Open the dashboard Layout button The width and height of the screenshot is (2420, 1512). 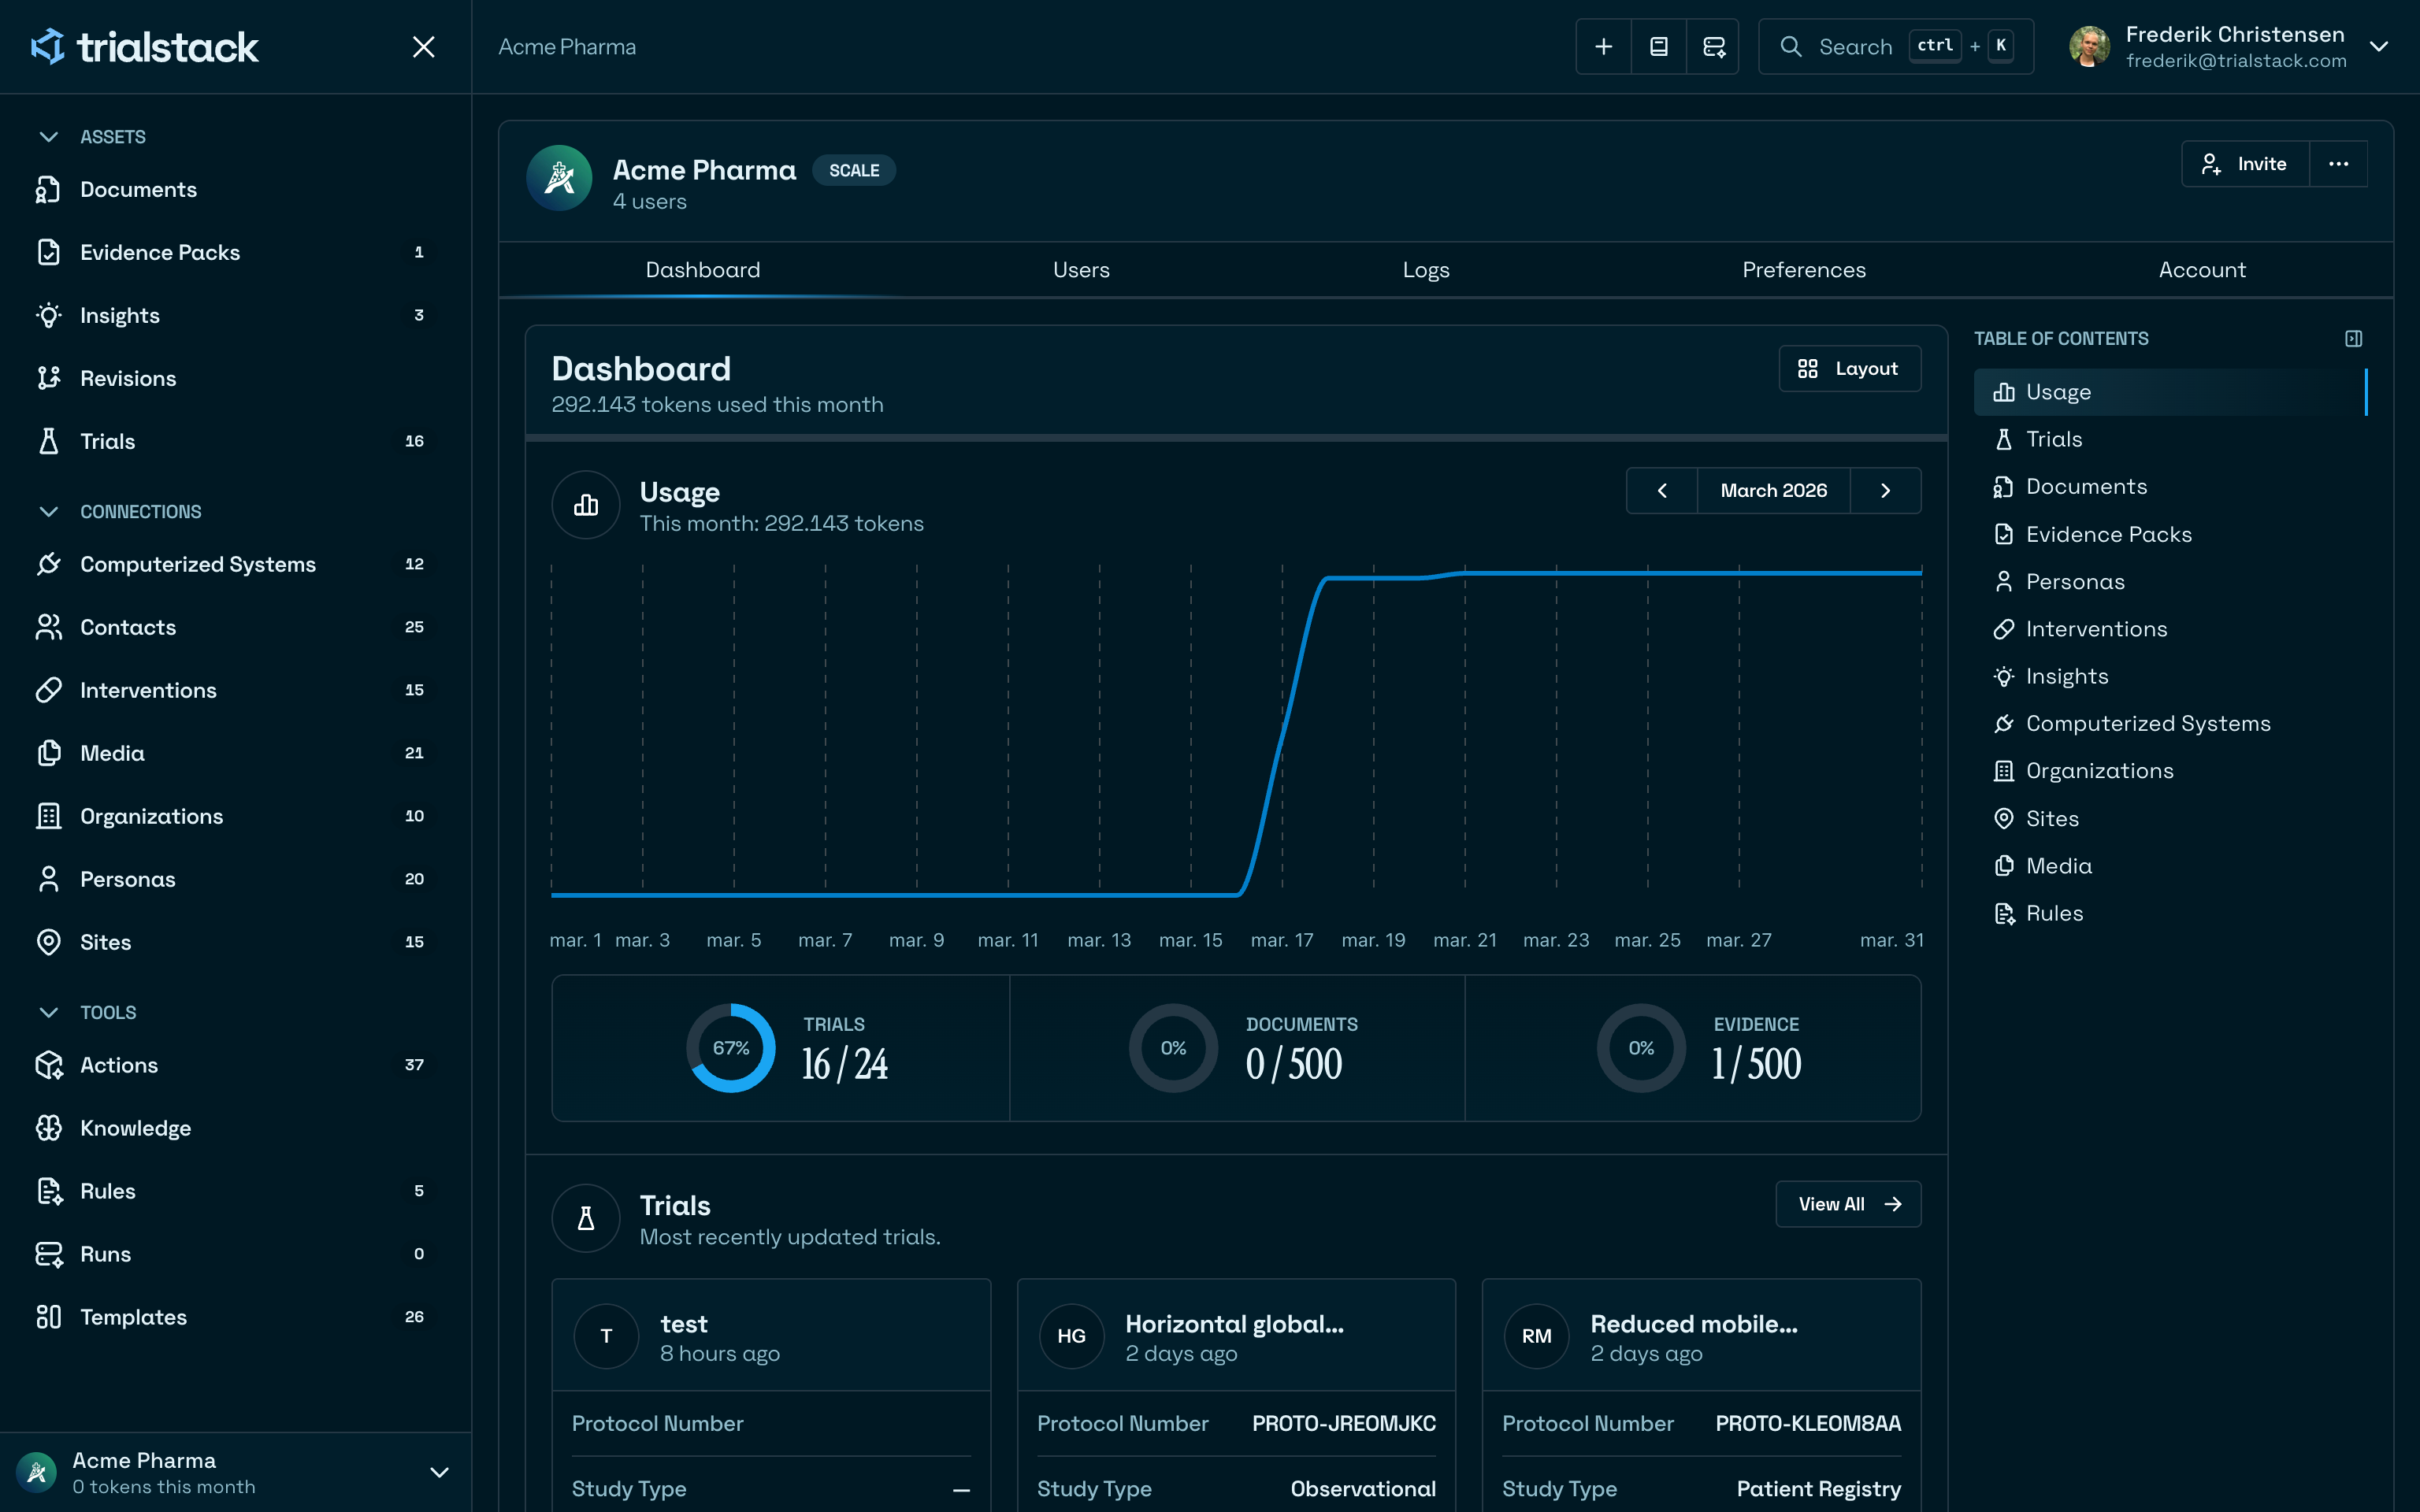point(1850,369)
